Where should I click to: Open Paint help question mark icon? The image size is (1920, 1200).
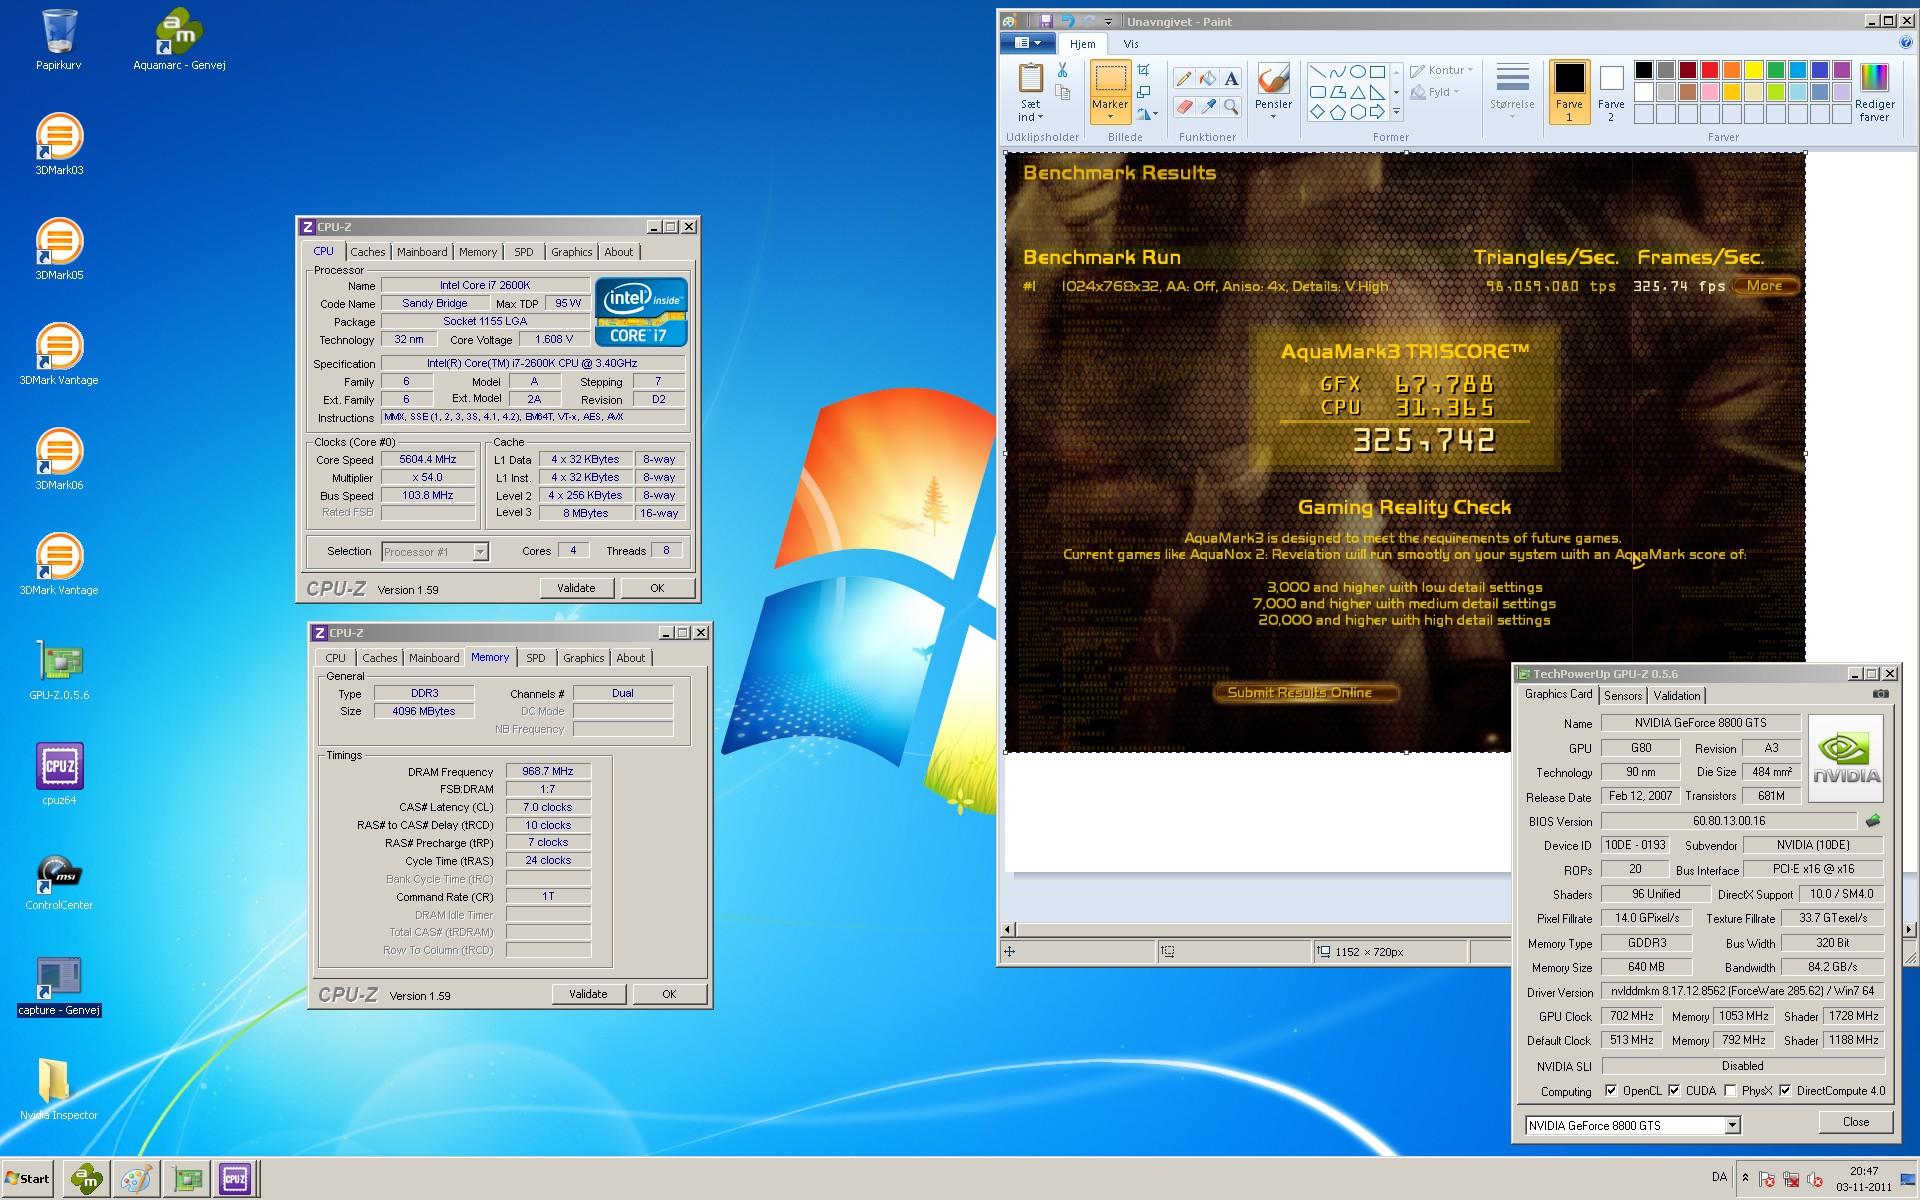click(x=1905, y=43)
